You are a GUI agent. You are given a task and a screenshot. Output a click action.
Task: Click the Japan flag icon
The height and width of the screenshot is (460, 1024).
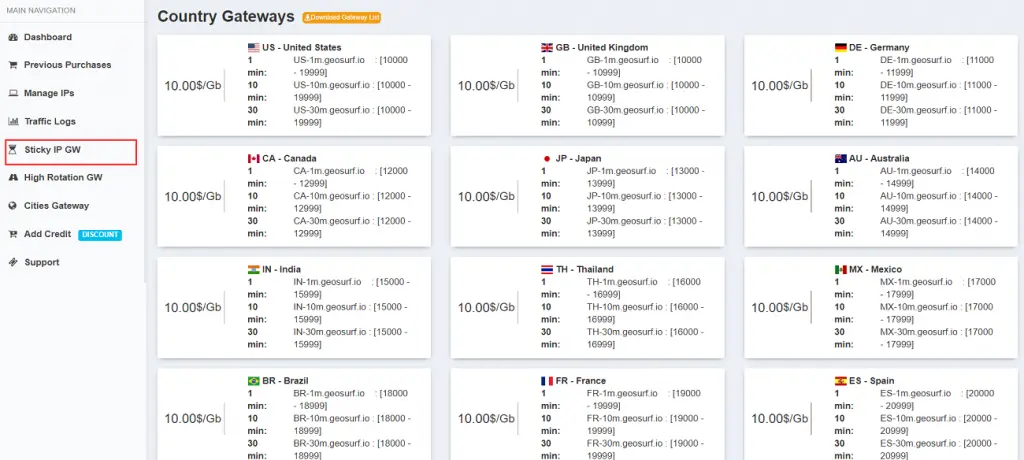pyautogui.click(x=547, y=159)
